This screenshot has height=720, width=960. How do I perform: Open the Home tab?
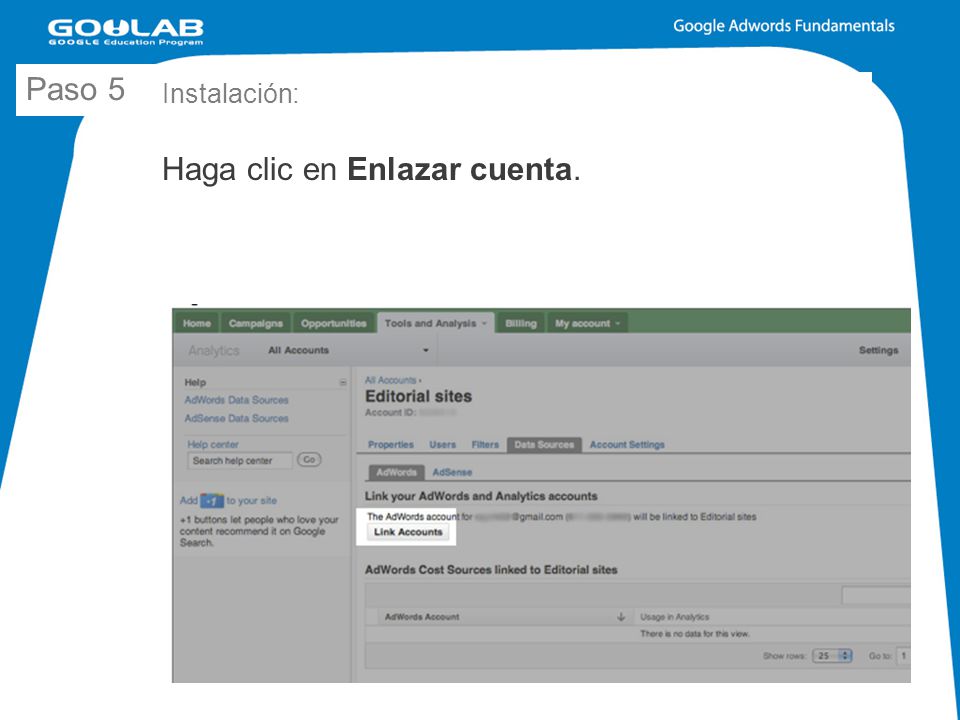(x=197, y=323)
